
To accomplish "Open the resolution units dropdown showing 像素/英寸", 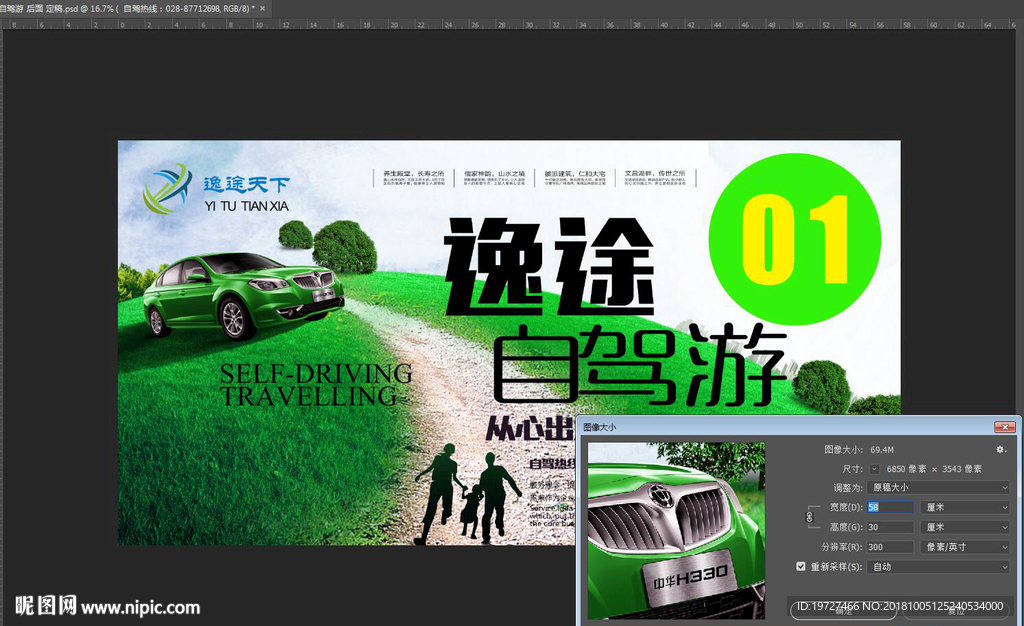I will [964, 547].
